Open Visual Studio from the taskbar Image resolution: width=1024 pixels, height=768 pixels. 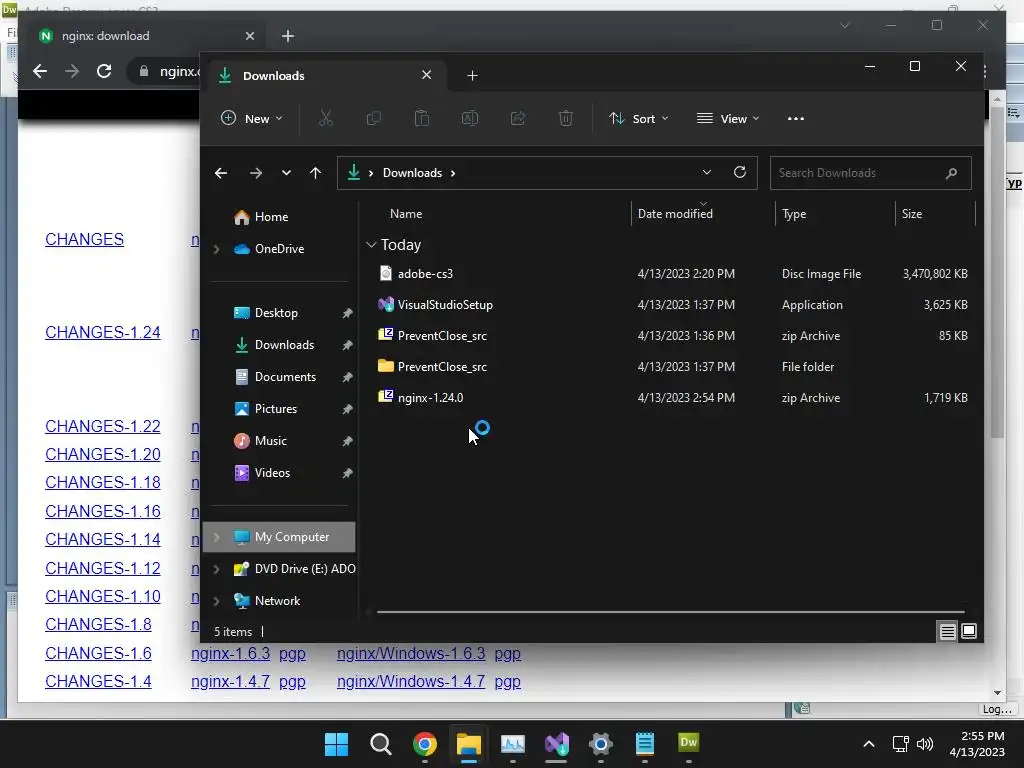pos(556,744)
